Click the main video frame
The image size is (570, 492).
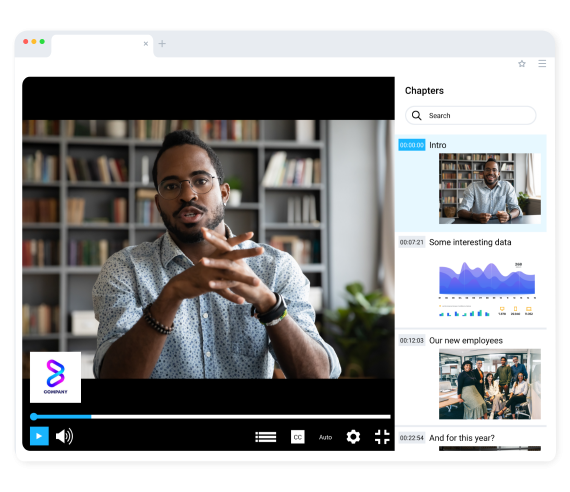208,249
